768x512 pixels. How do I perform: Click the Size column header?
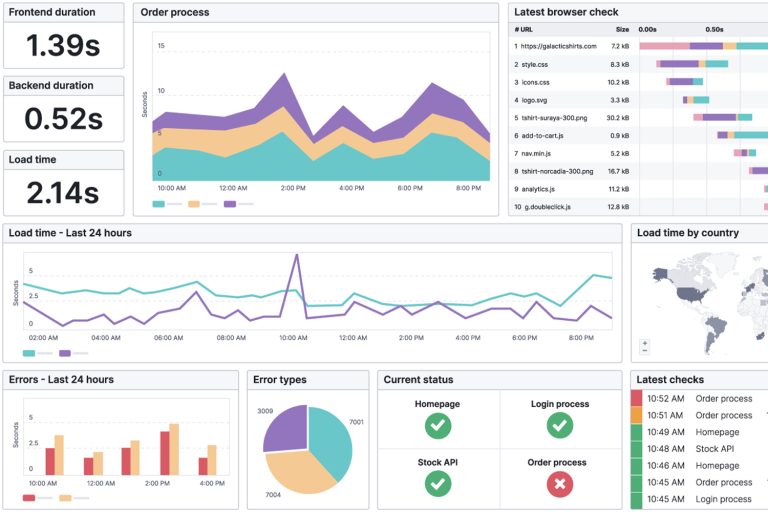click(622, 29)
